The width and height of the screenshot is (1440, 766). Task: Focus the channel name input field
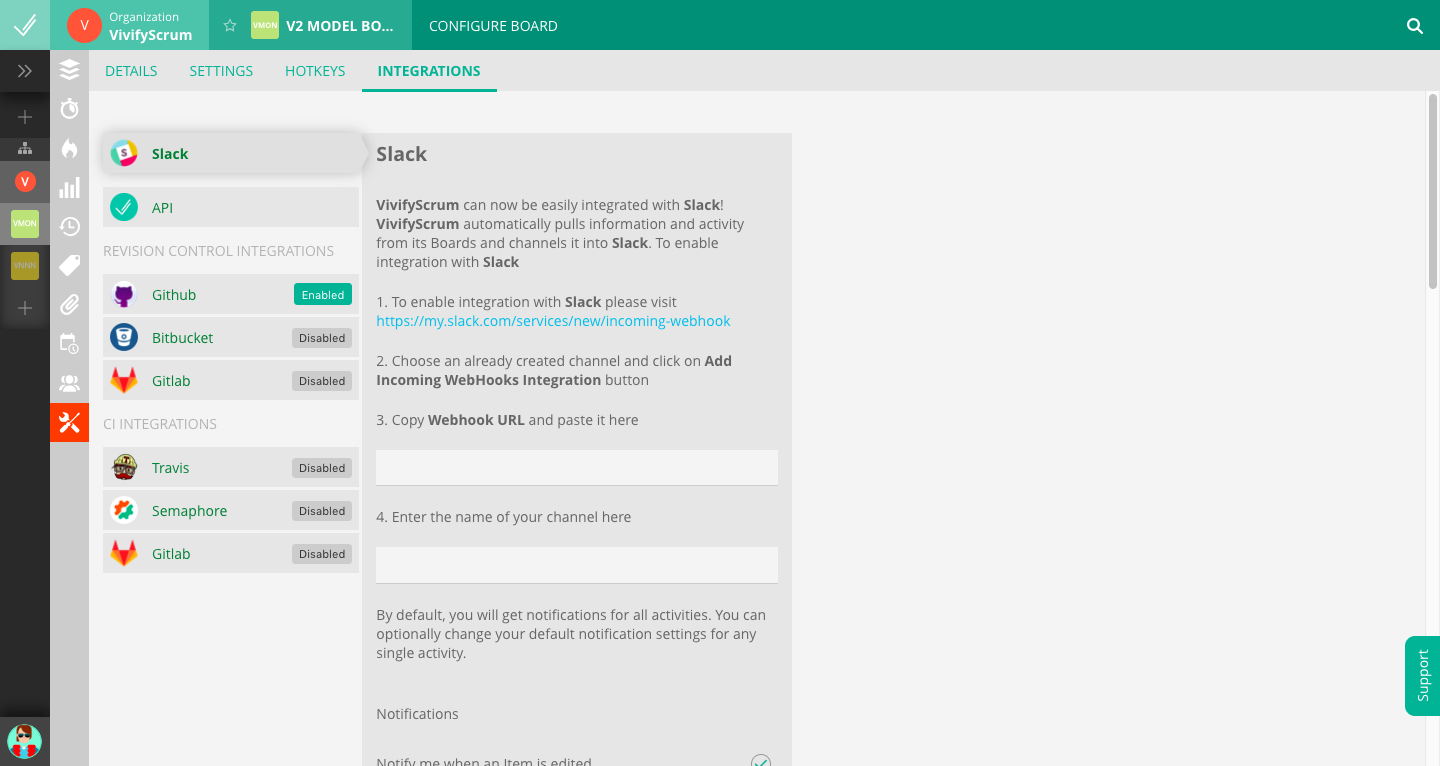[x=577, y=565]
